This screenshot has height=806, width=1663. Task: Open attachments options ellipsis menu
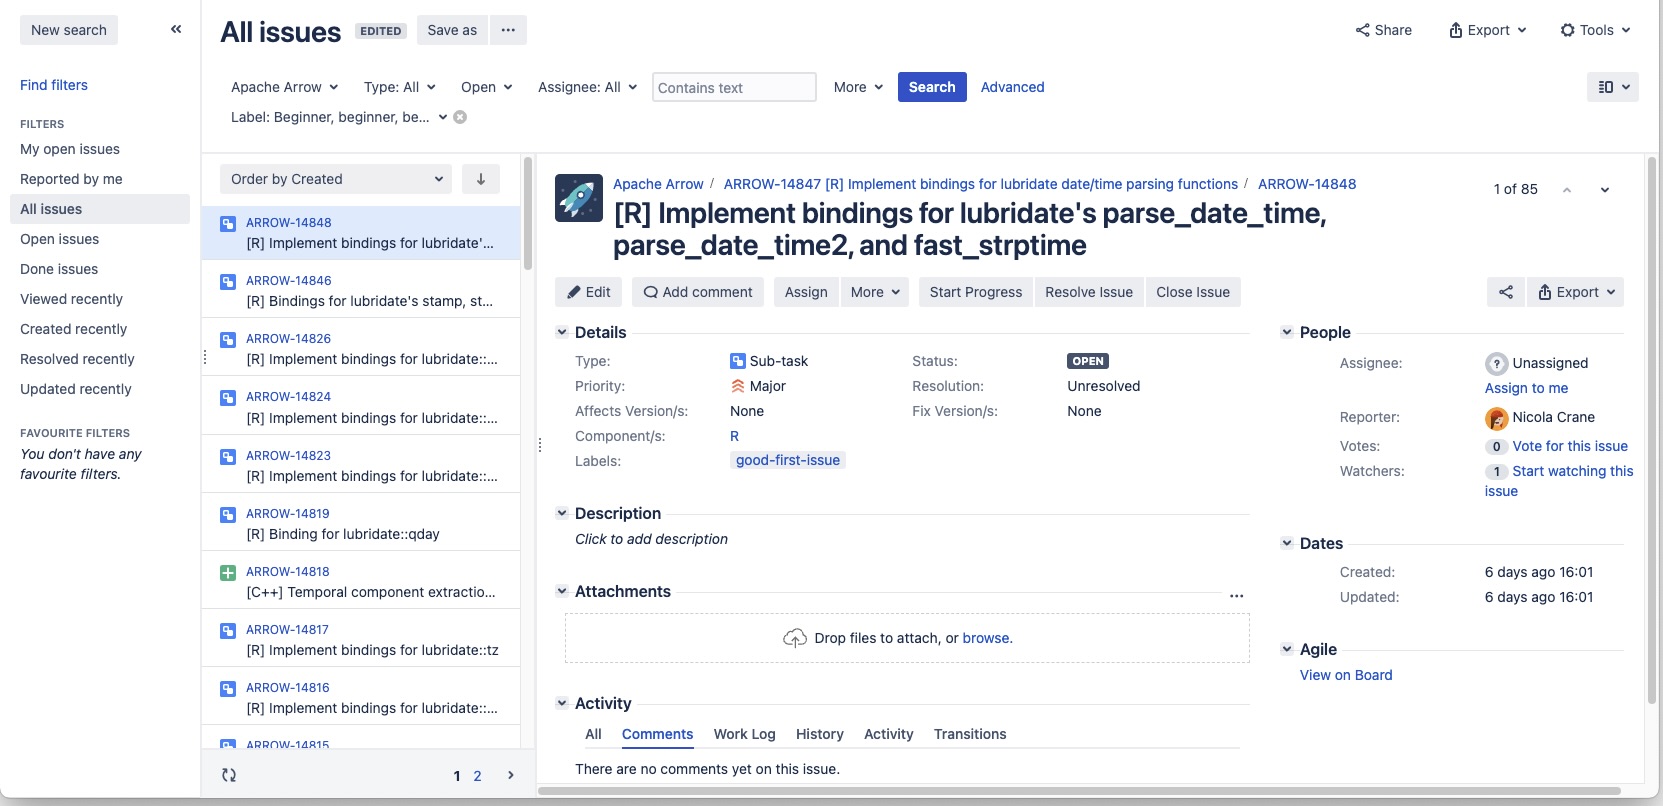[1236, 595]
